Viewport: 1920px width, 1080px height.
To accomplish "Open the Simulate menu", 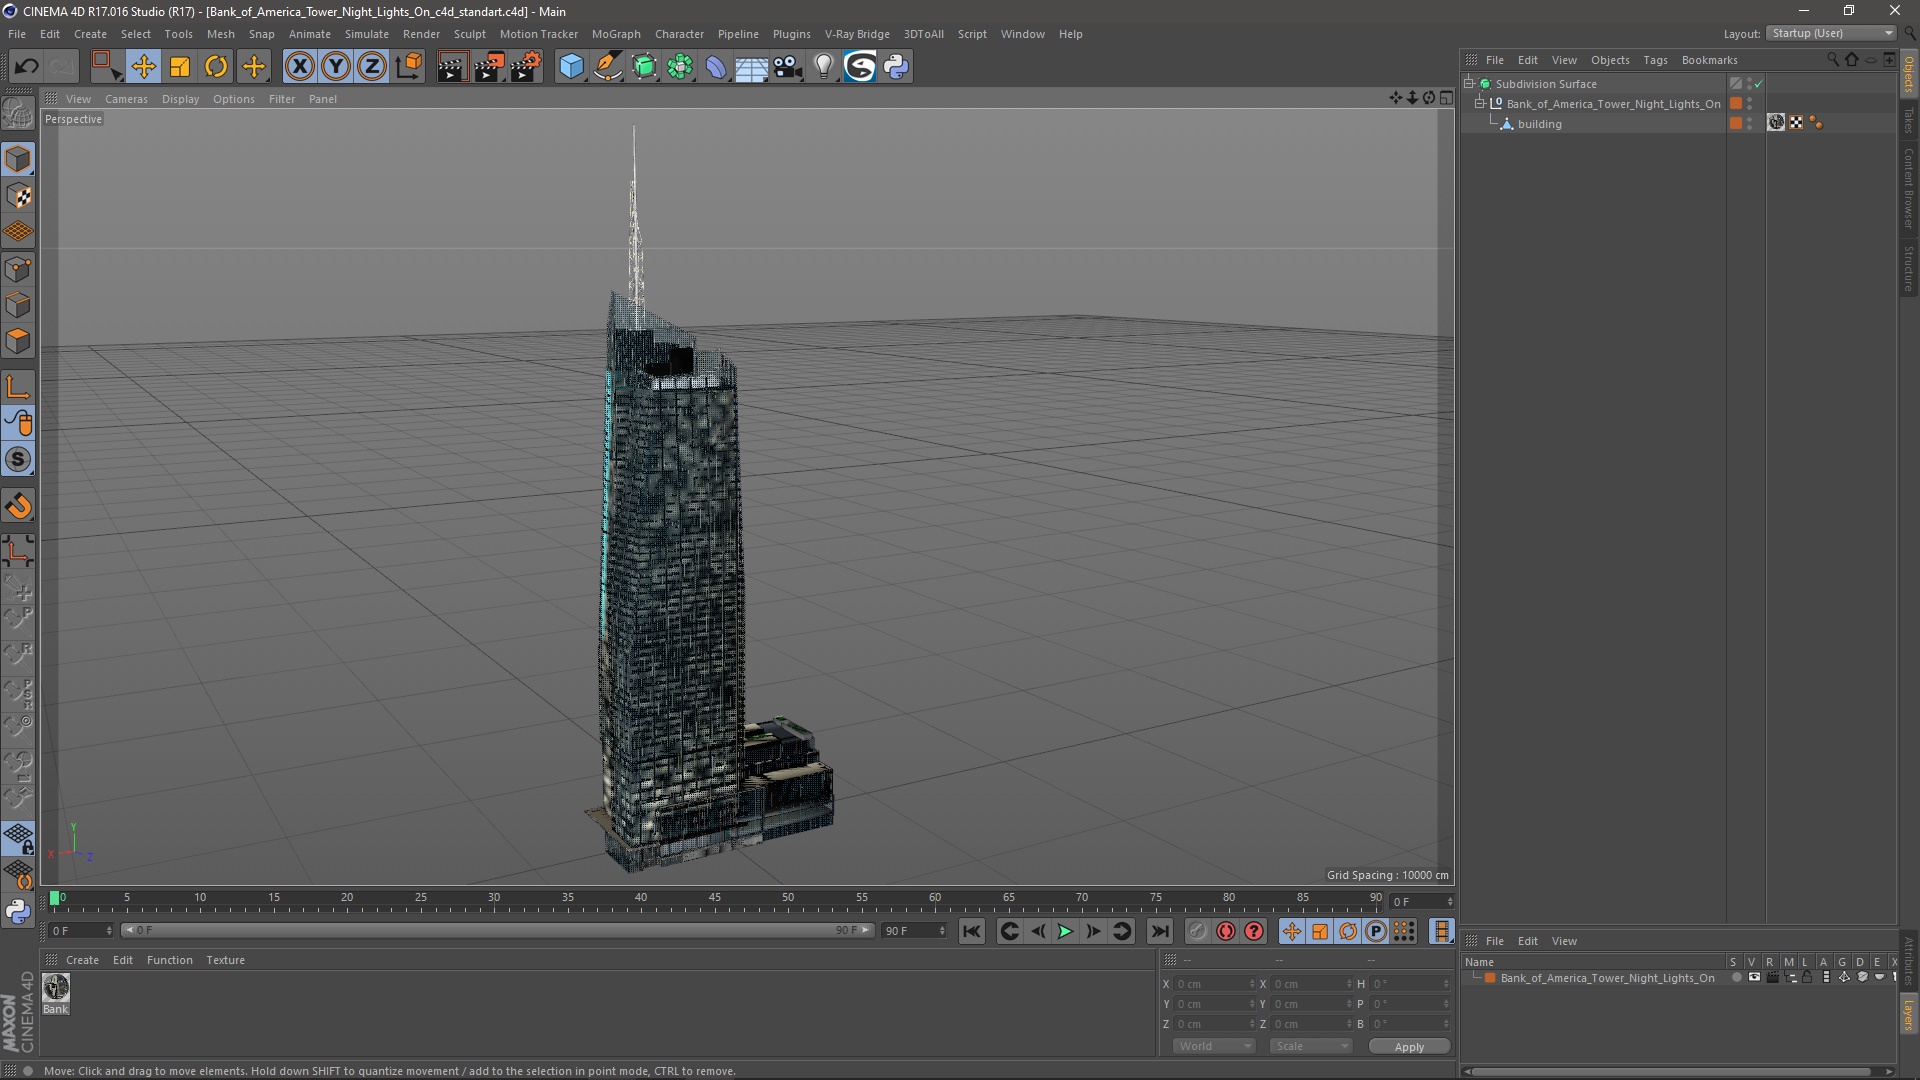I will point(367,34).
